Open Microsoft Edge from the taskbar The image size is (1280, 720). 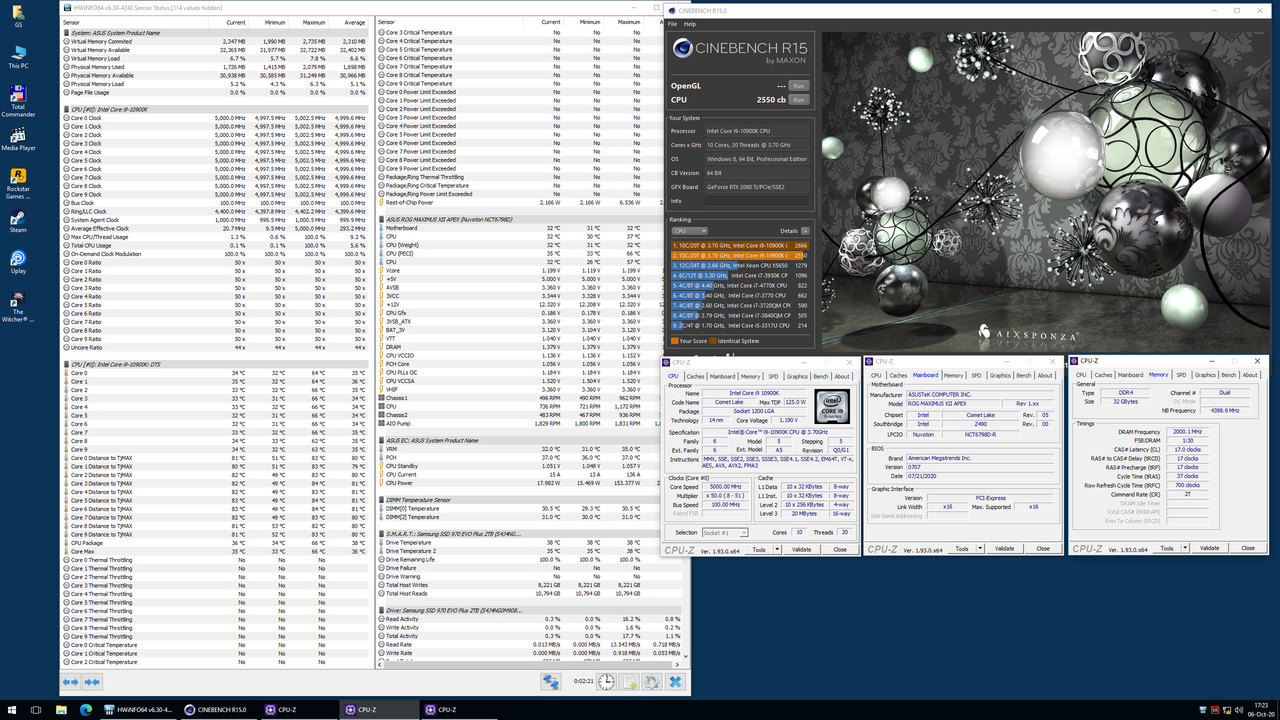click(x=85, y=710)
